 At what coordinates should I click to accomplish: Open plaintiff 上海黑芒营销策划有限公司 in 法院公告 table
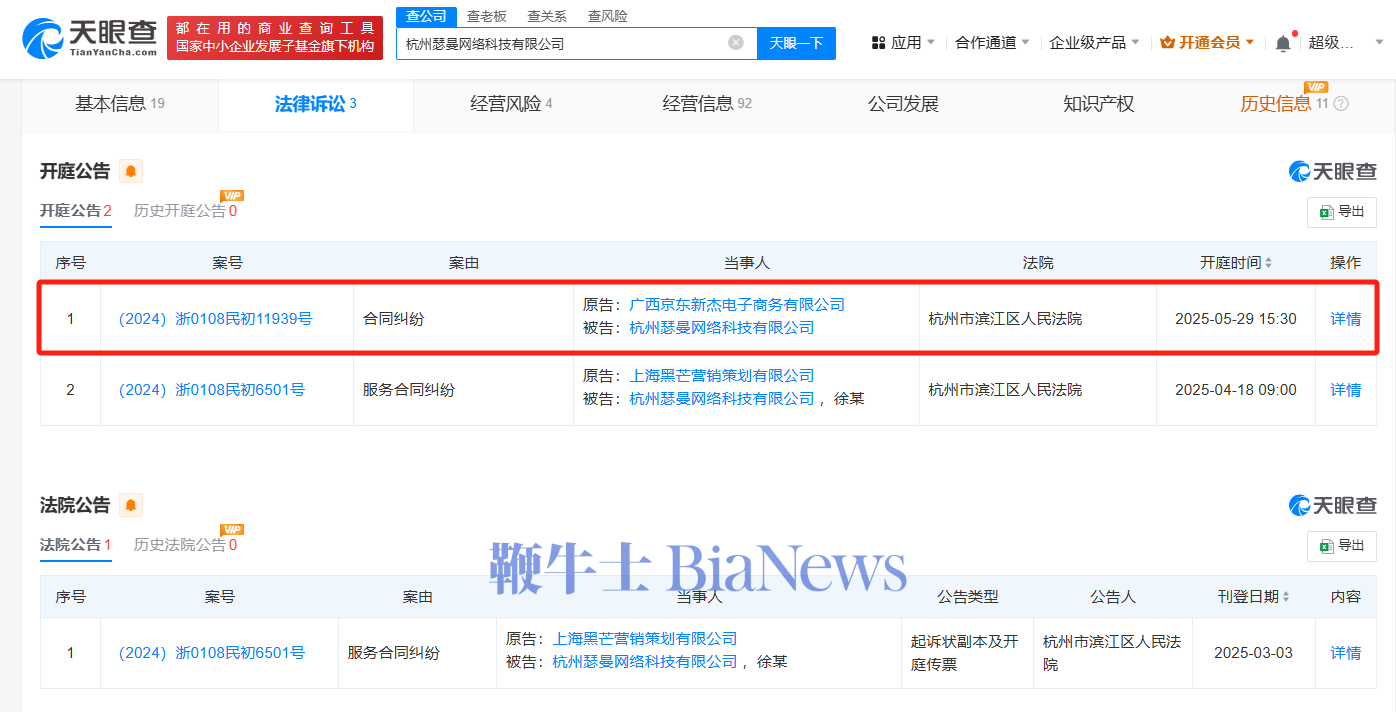[645, 639]
